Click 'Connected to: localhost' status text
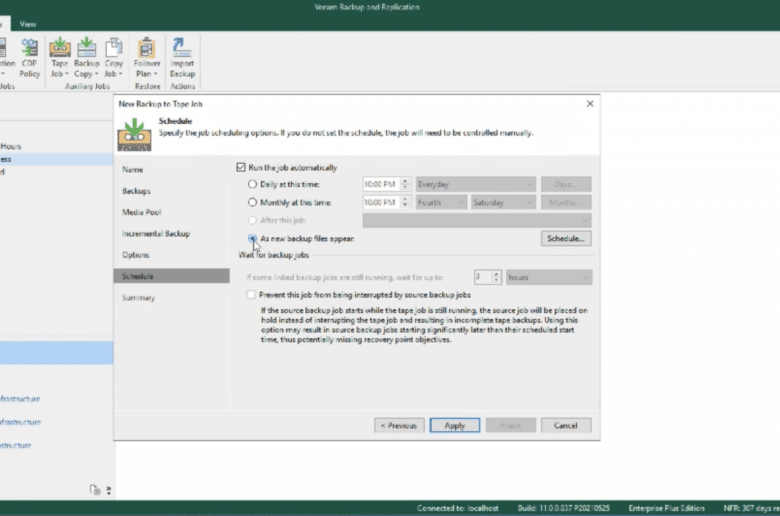Viewport: 780px width, 516px height. pos(458,508)
